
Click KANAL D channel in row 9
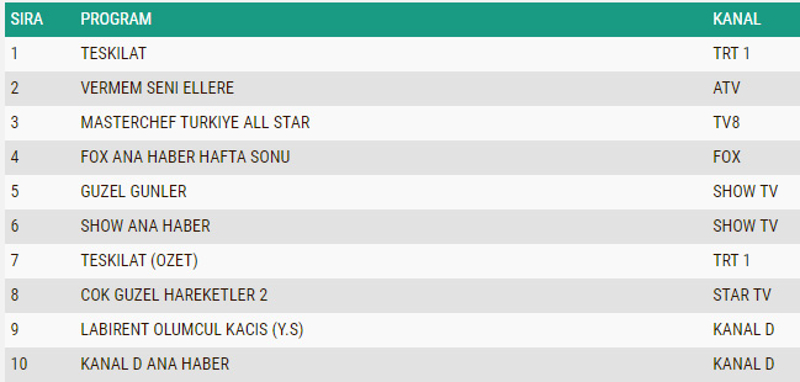[744, 330]
